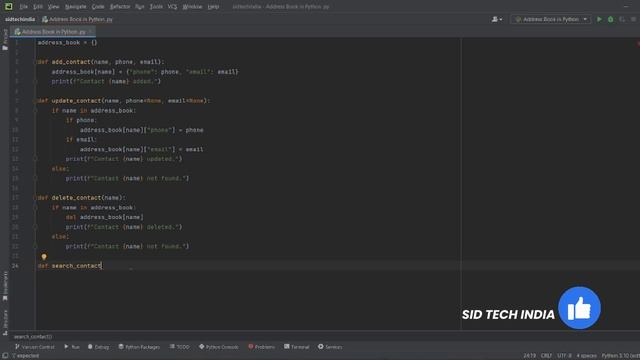Screen dimensions: 640x360
Task: Click the PyCharm application logo
Action: click(8, 7)
